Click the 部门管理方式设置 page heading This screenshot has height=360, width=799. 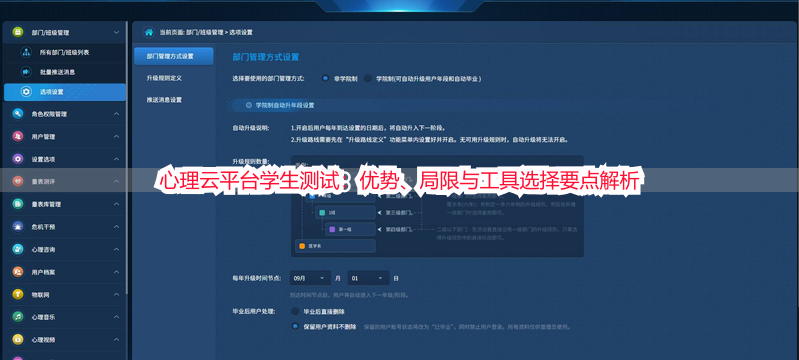click(x=265, y=57)
